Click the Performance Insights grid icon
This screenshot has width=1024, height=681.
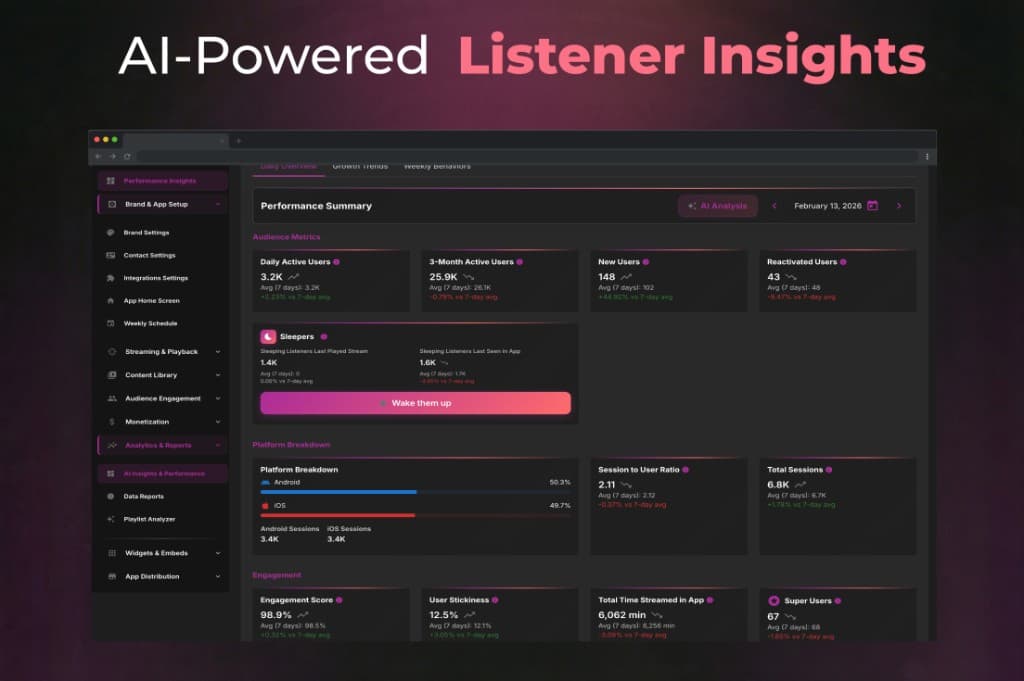coord(110,181)
